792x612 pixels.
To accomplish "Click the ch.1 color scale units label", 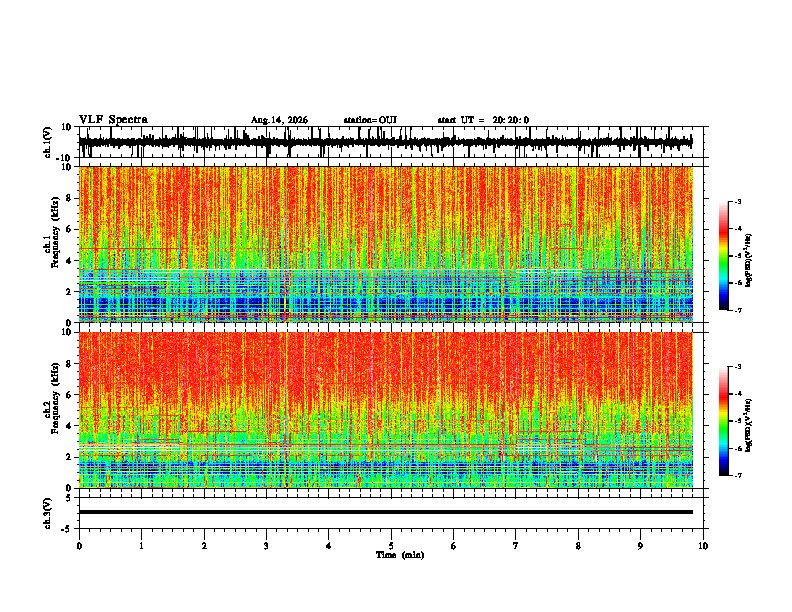I will [x=749, y=260].
